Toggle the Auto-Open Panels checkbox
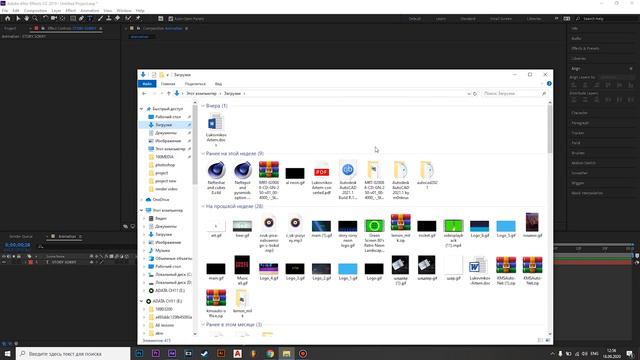This screenshot has height=360, width=640. coord(171,19)
